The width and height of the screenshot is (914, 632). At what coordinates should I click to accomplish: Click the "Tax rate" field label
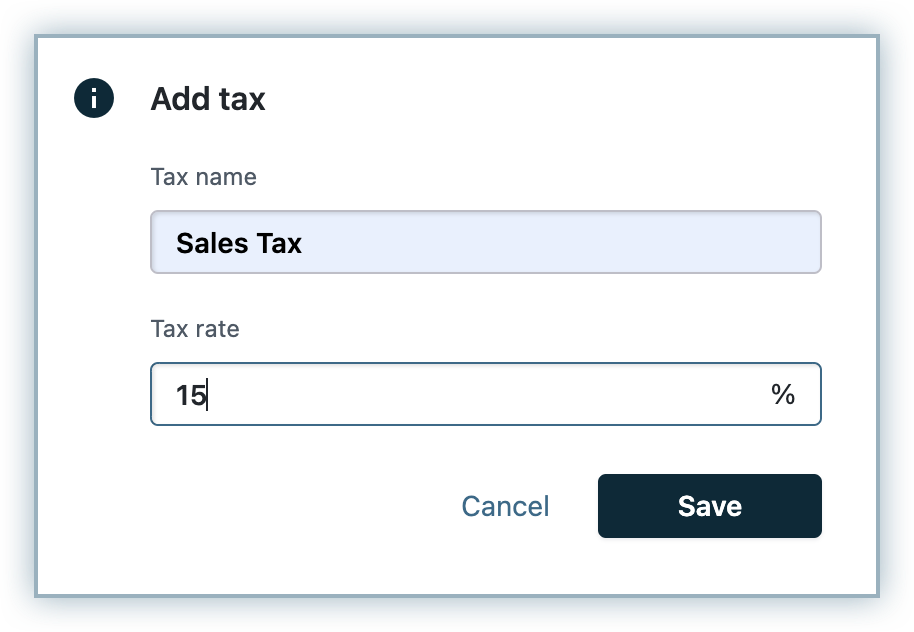pos(195,329)
